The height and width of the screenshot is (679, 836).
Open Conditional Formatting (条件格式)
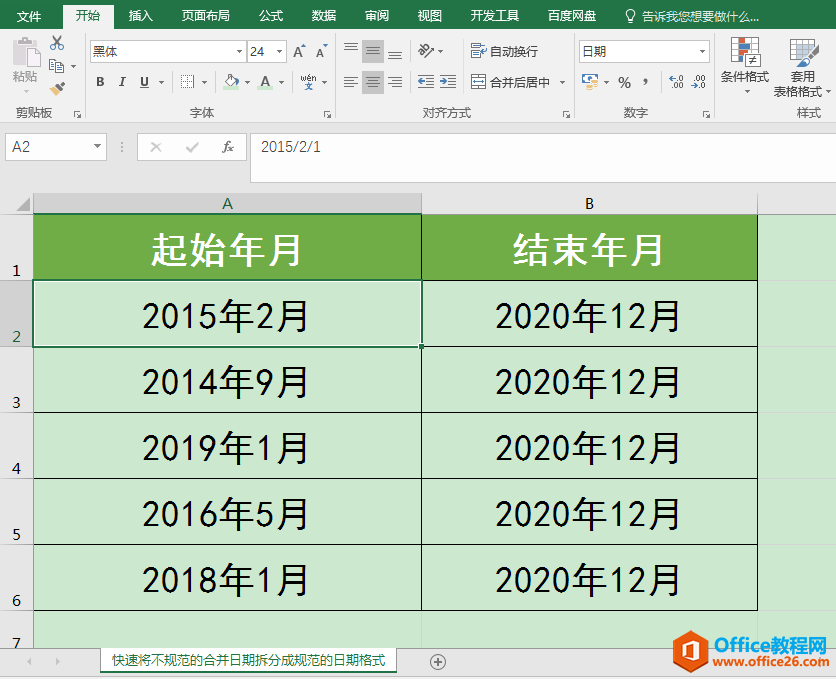[x=745, y=65]
